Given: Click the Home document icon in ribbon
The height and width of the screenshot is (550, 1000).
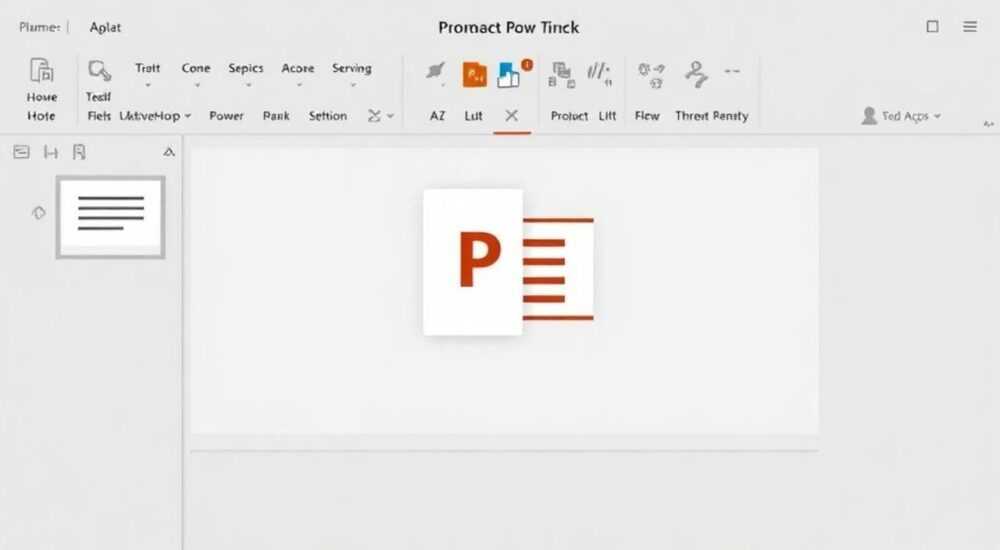Looking at the screenshot, I should click(41, 70).
